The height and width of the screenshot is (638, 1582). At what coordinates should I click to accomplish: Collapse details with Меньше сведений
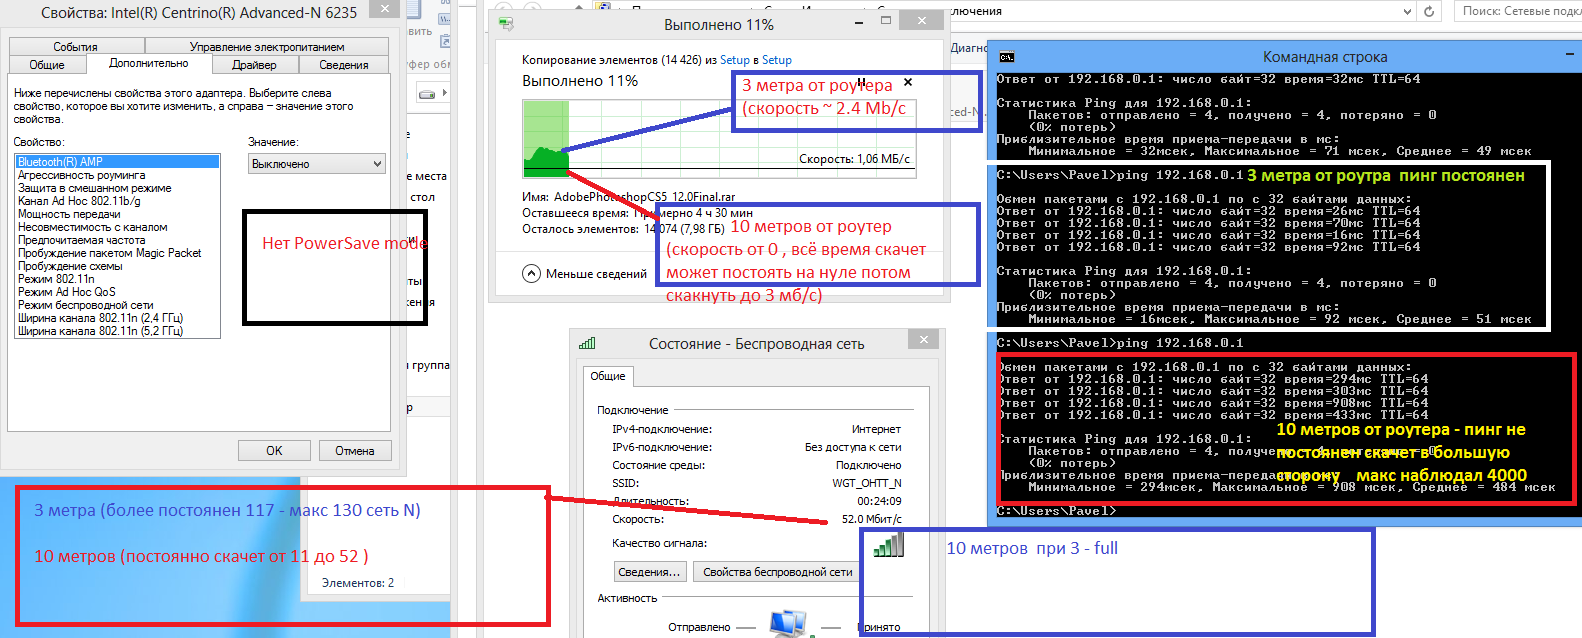pos(585,273)
